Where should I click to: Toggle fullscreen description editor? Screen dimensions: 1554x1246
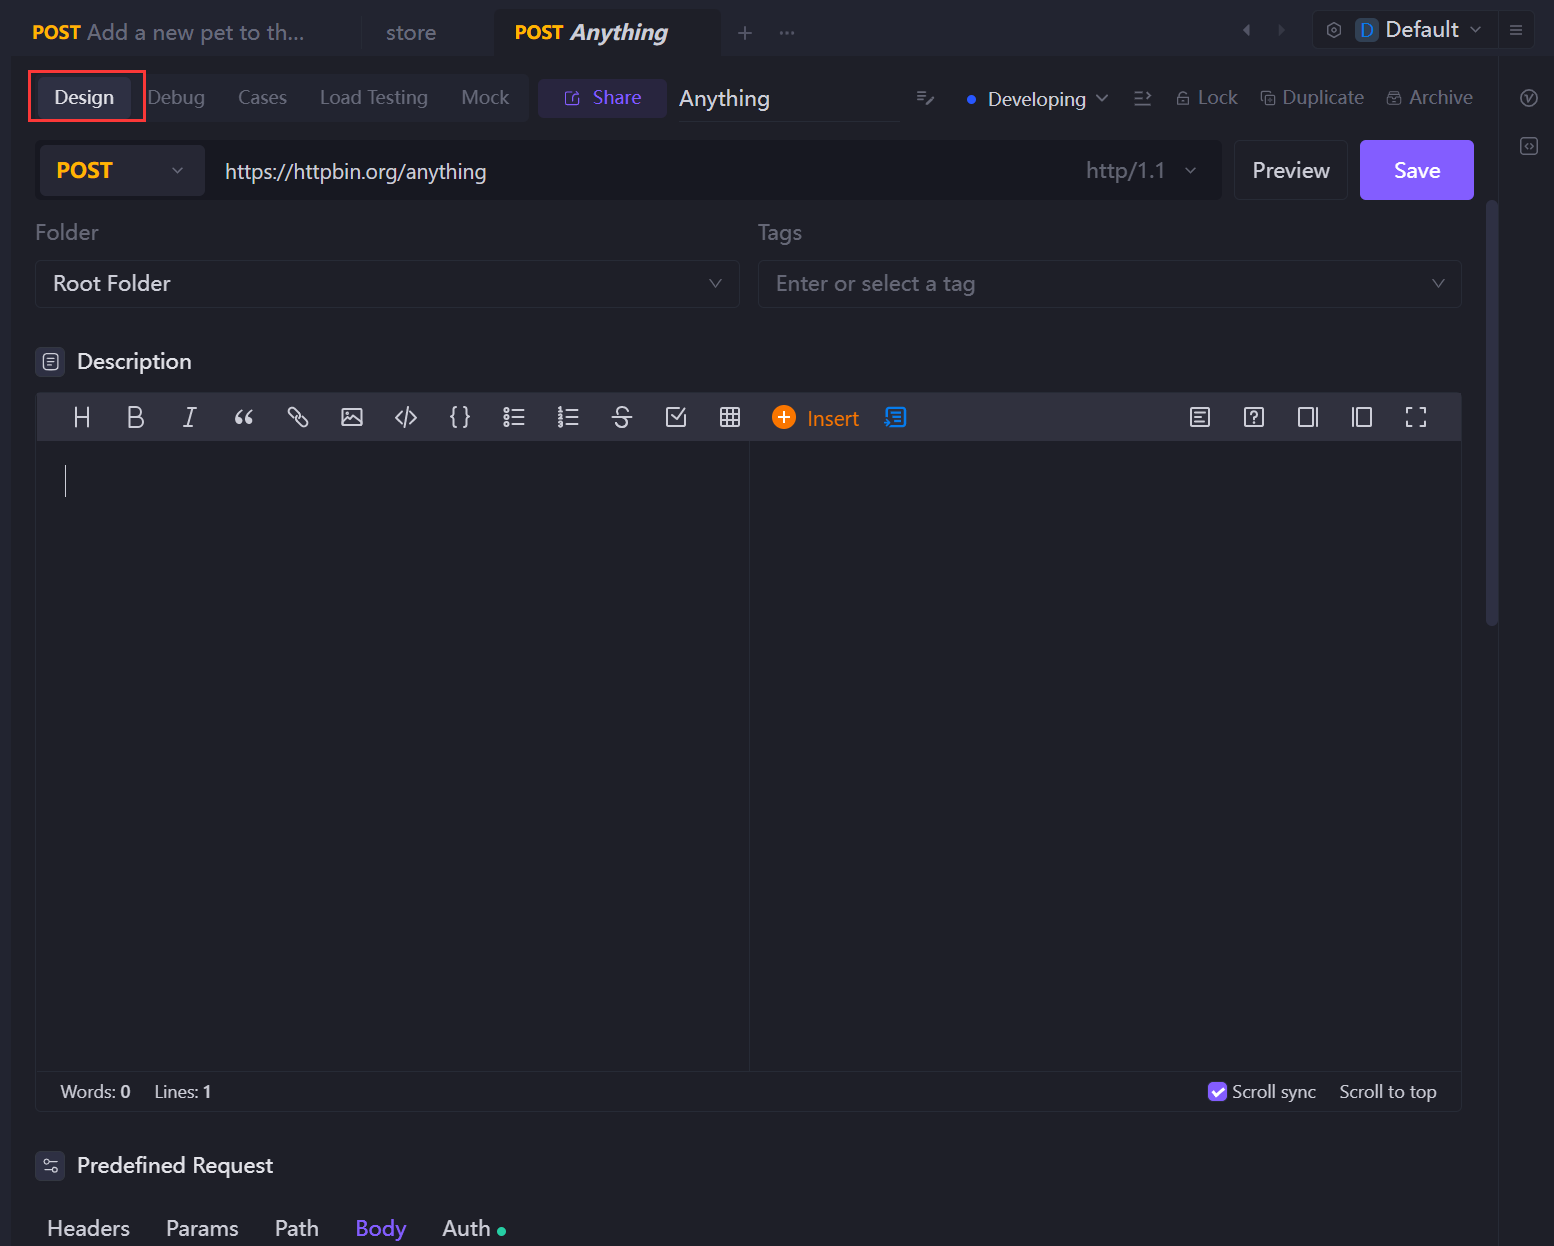pyautogui.click(x=1416, y=417)
